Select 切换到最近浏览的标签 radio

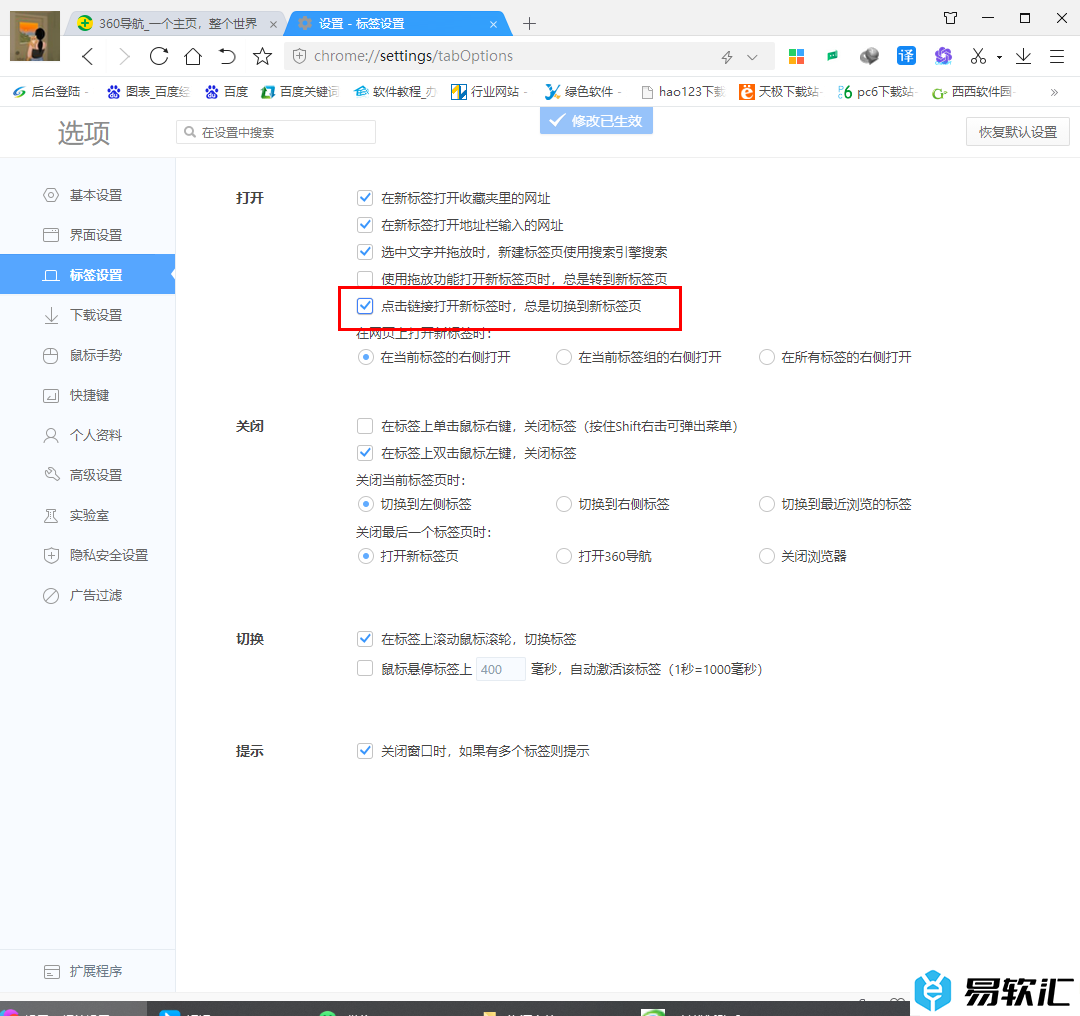767,504
